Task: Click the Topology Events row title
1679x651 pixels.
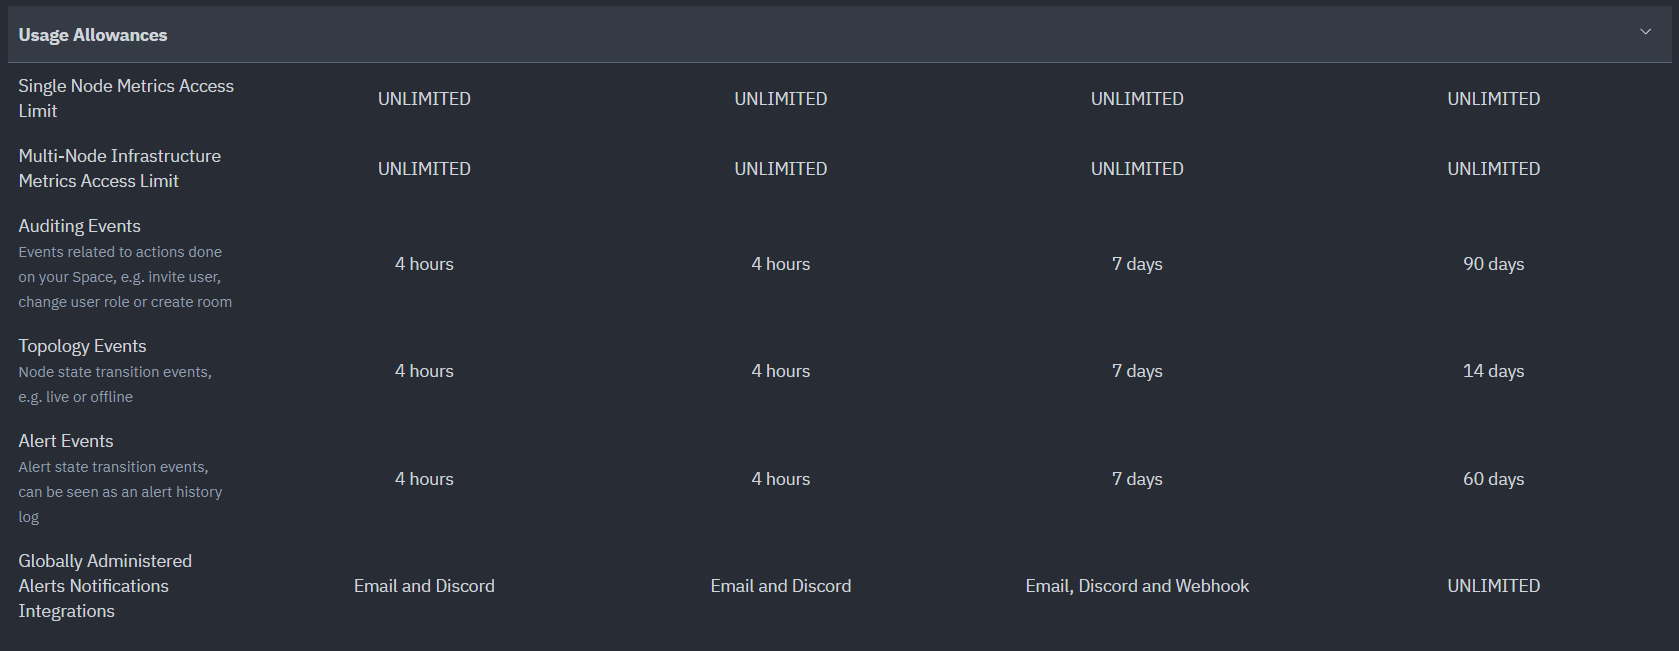Action: click(x=82, y=346)
